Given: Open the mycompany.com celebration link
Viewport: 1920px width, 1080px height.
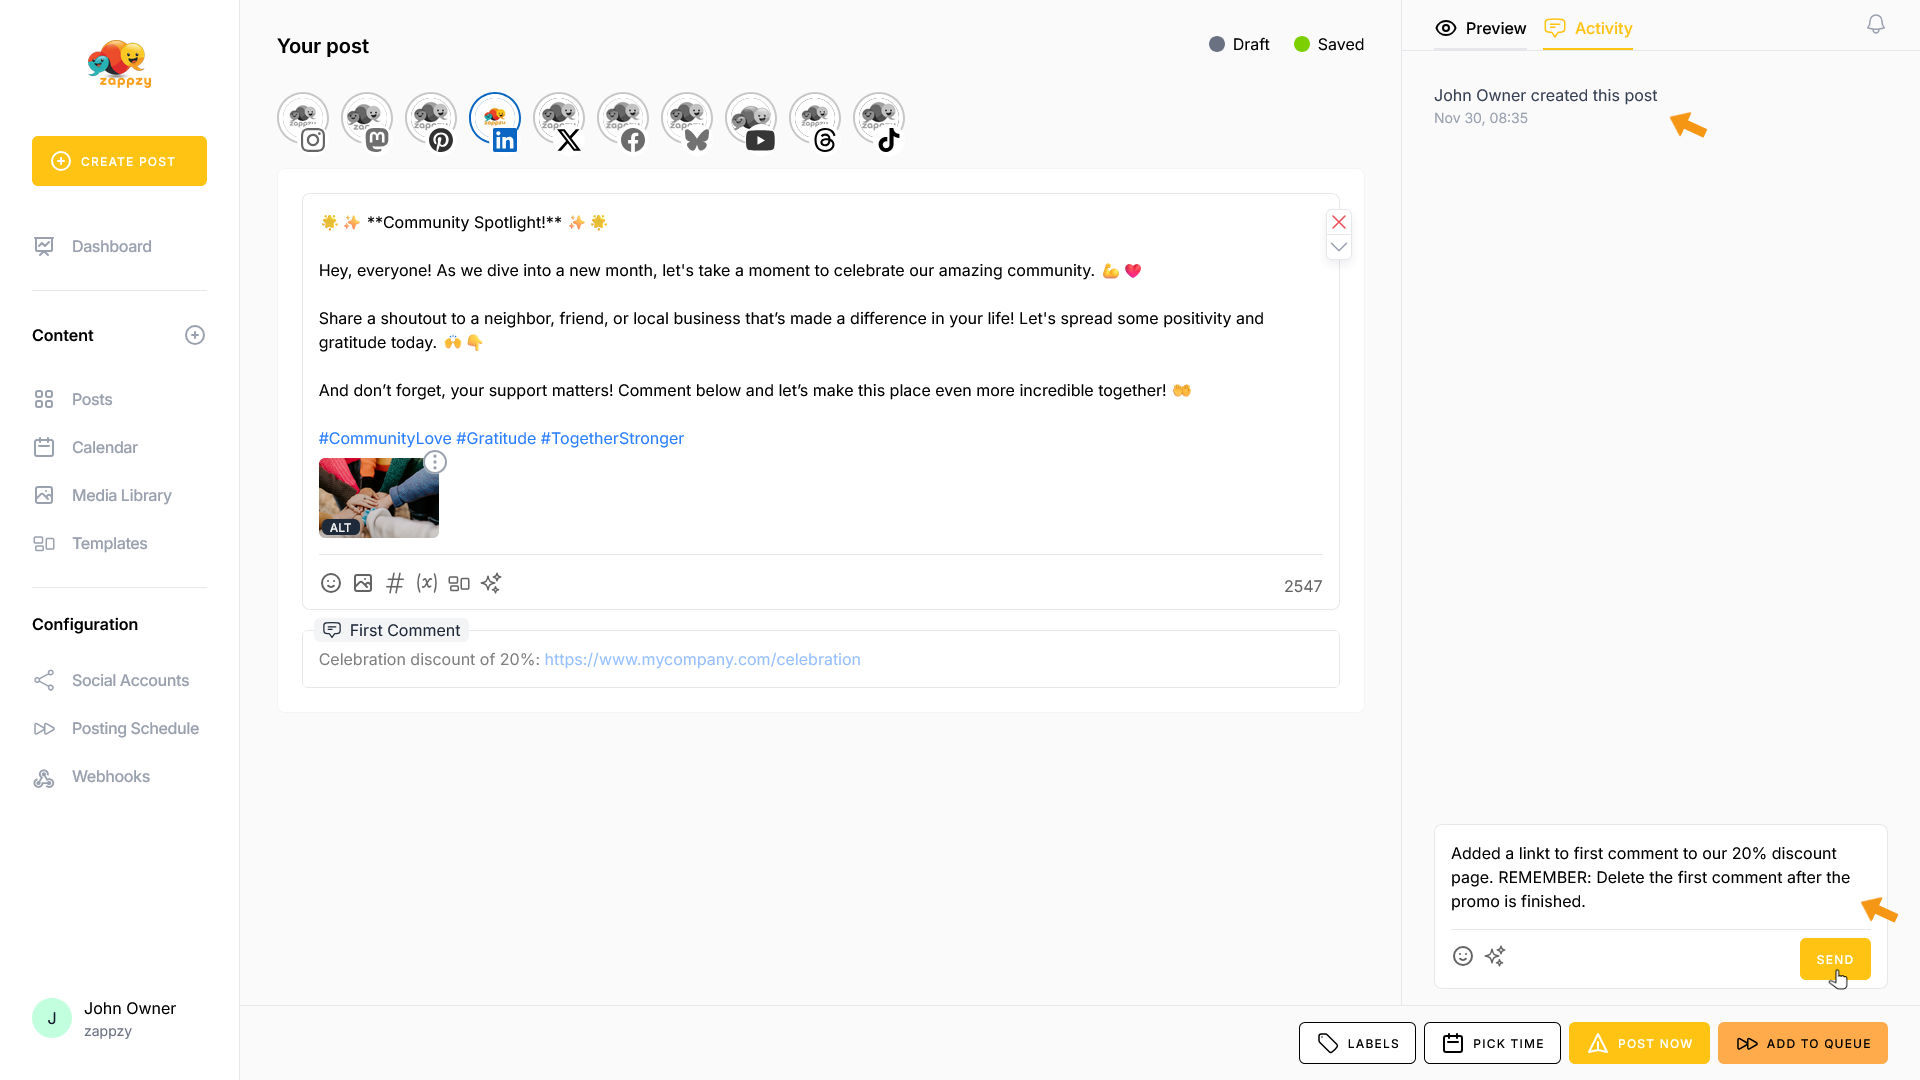Looking at the screenshot, I should [x=702, y=659].
